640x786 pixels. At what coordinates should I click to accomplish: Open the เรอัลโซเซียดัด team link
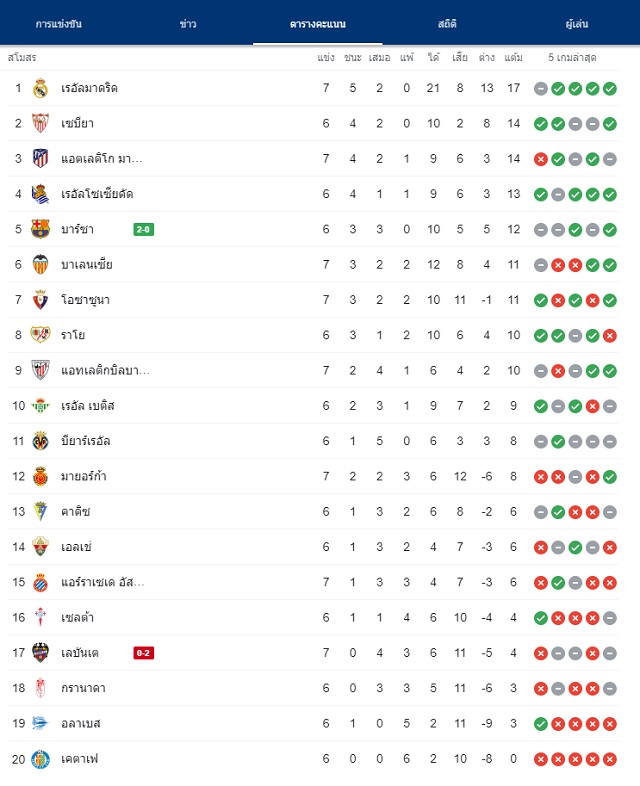click(97, 194)
